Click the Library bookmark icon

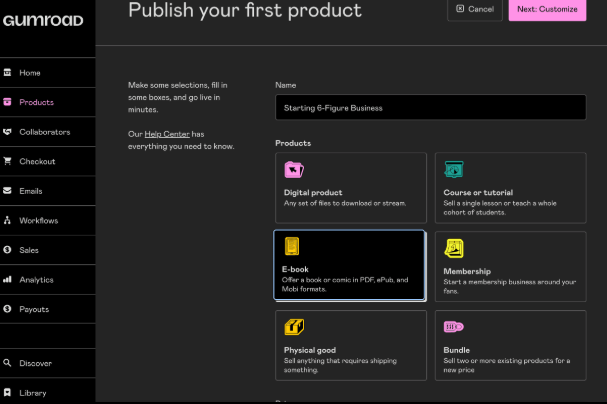[7, 392]
